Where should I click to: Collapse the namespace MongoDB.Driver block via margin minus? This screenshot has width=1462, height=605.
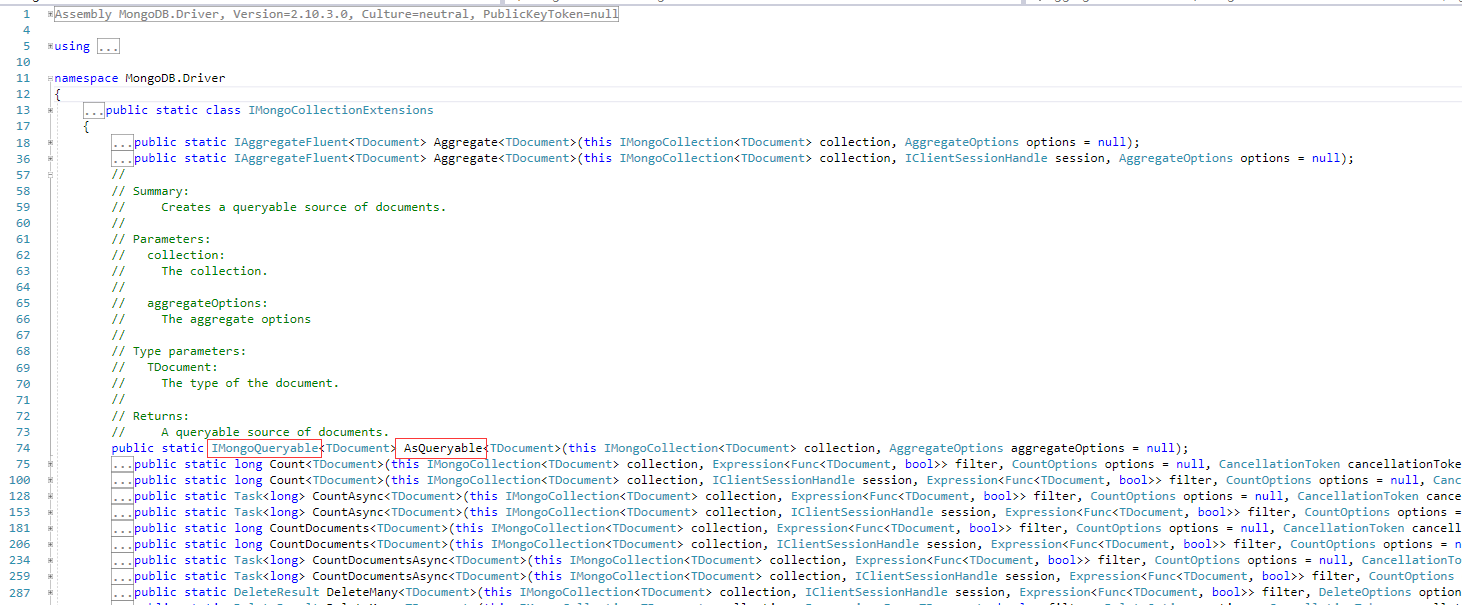50,78
